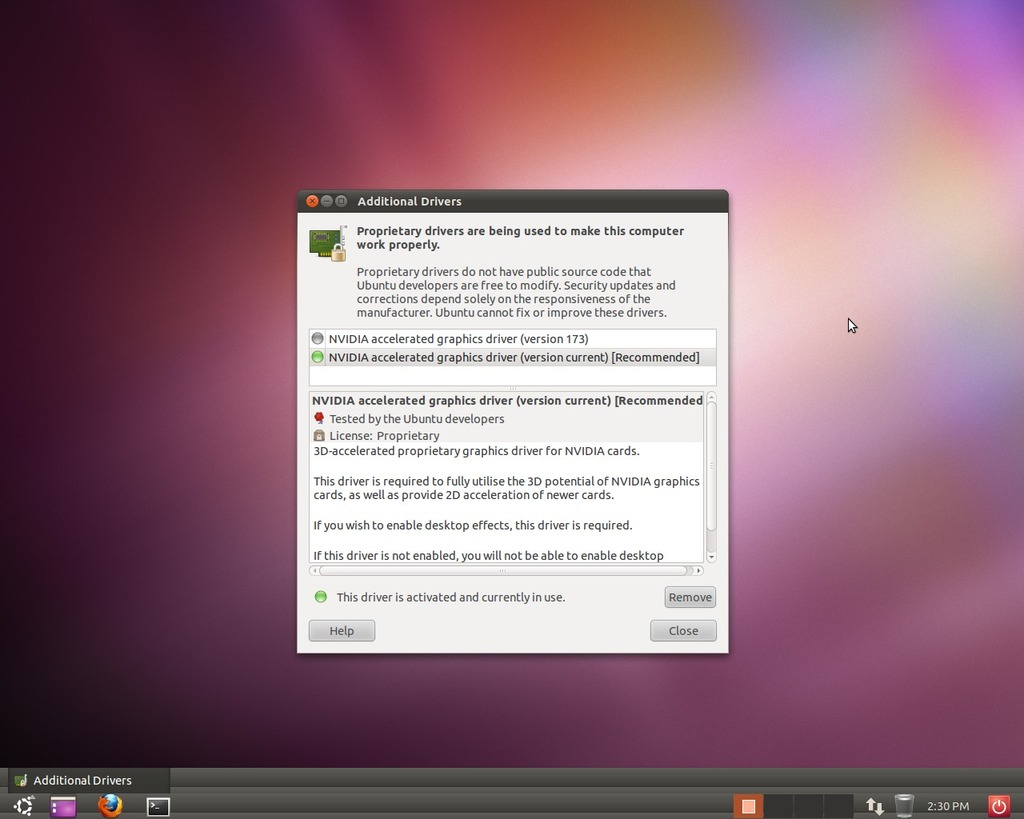Click 'License: Proprietary' text
The width and height of the screenshot is (1024, 819).
click(384, 436)
